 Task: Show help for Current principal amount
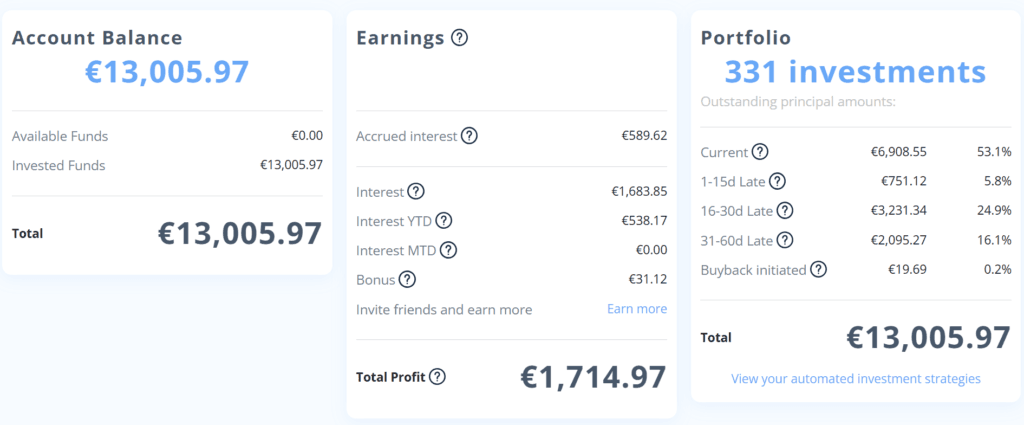click(x=760, y=152)
